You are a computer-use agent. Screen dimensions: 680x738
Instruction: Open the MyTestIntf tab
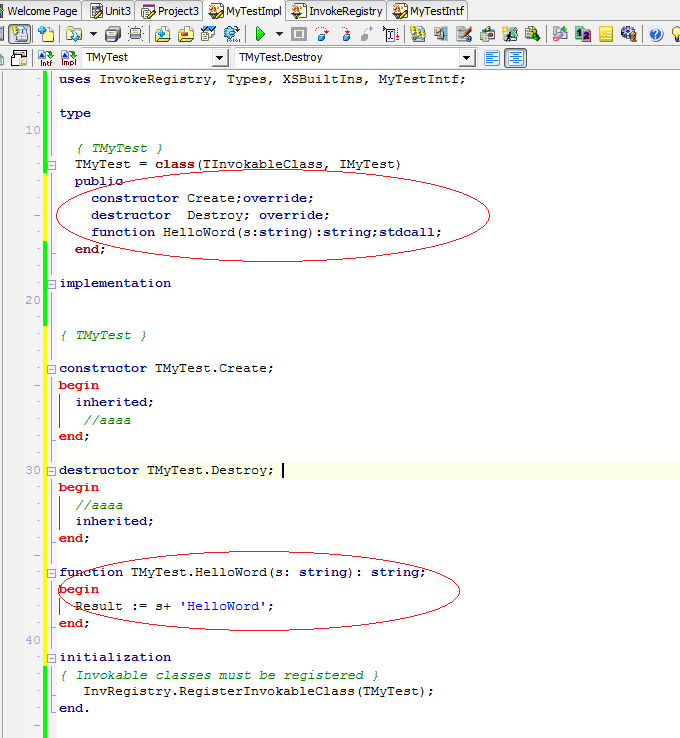click(429, 11)
